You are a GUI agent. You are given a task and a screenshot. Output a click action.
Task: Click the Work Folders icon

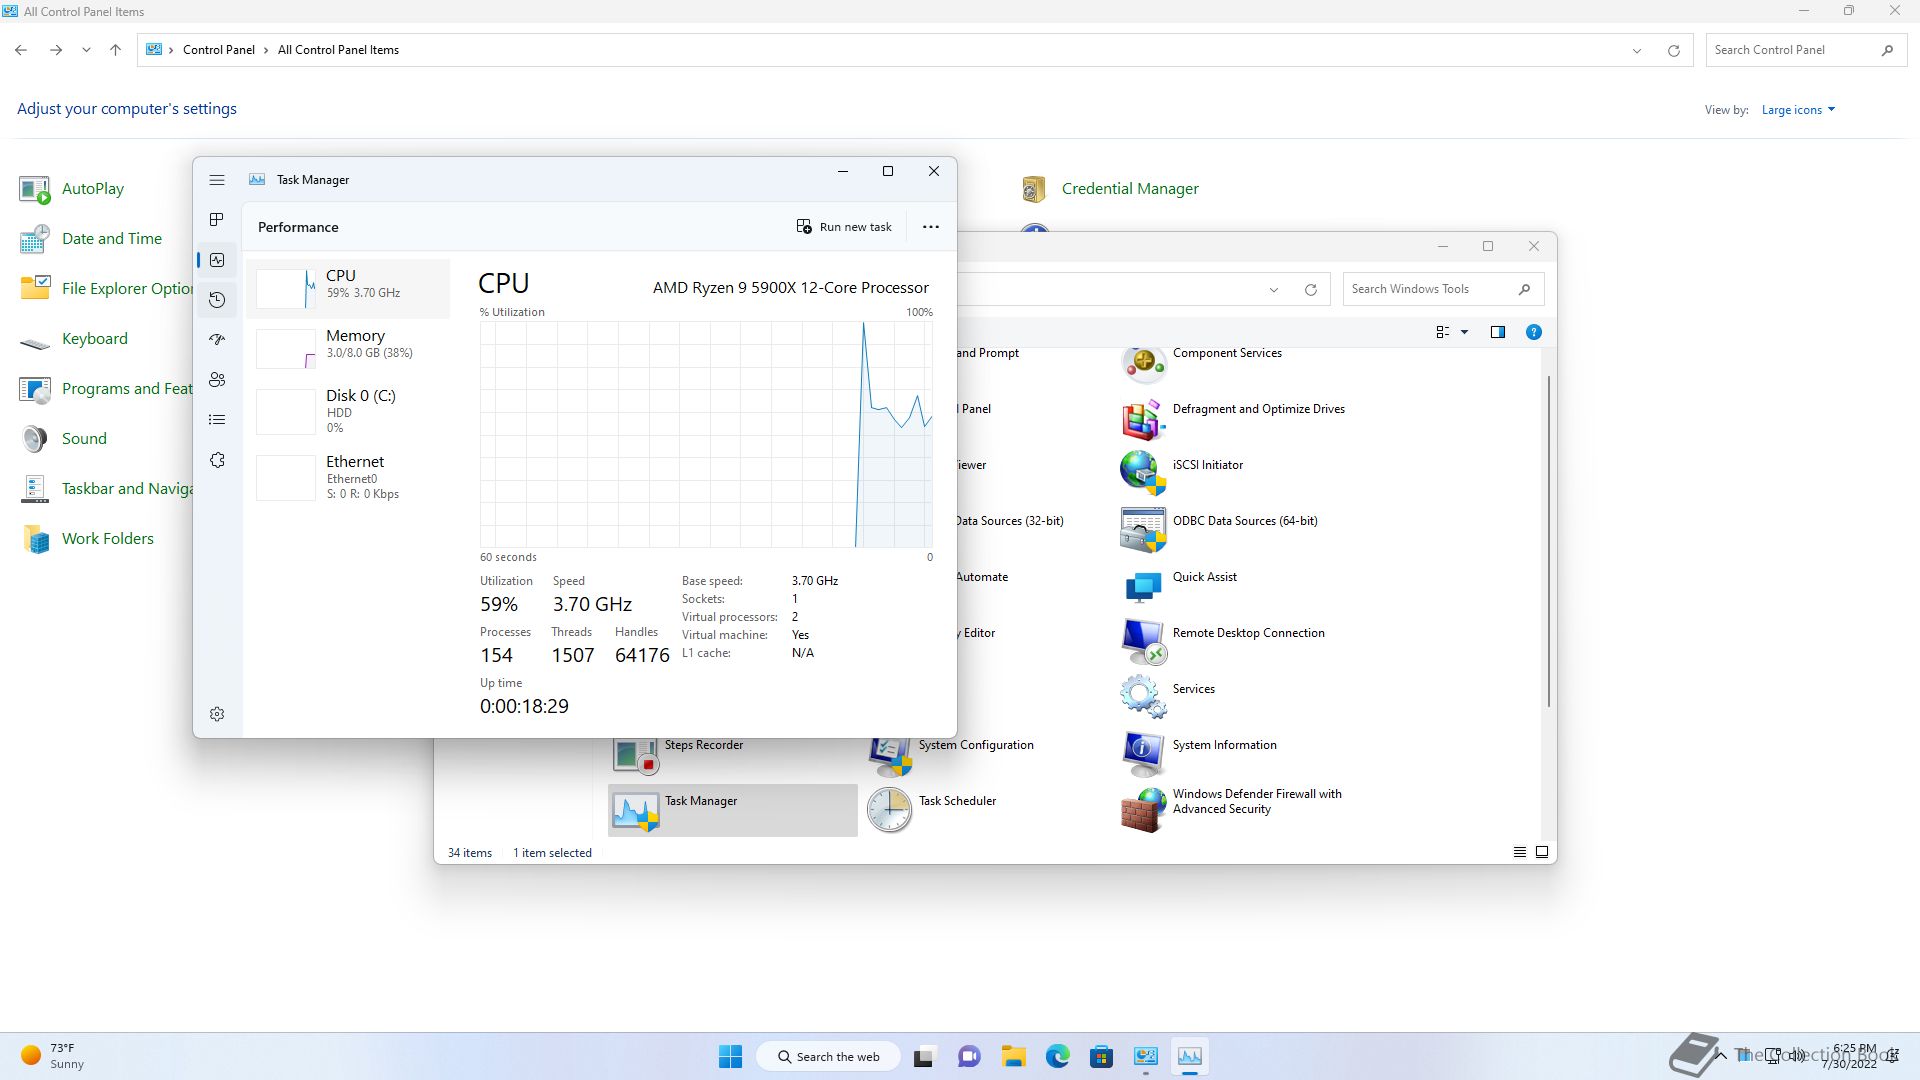[35, 539]
